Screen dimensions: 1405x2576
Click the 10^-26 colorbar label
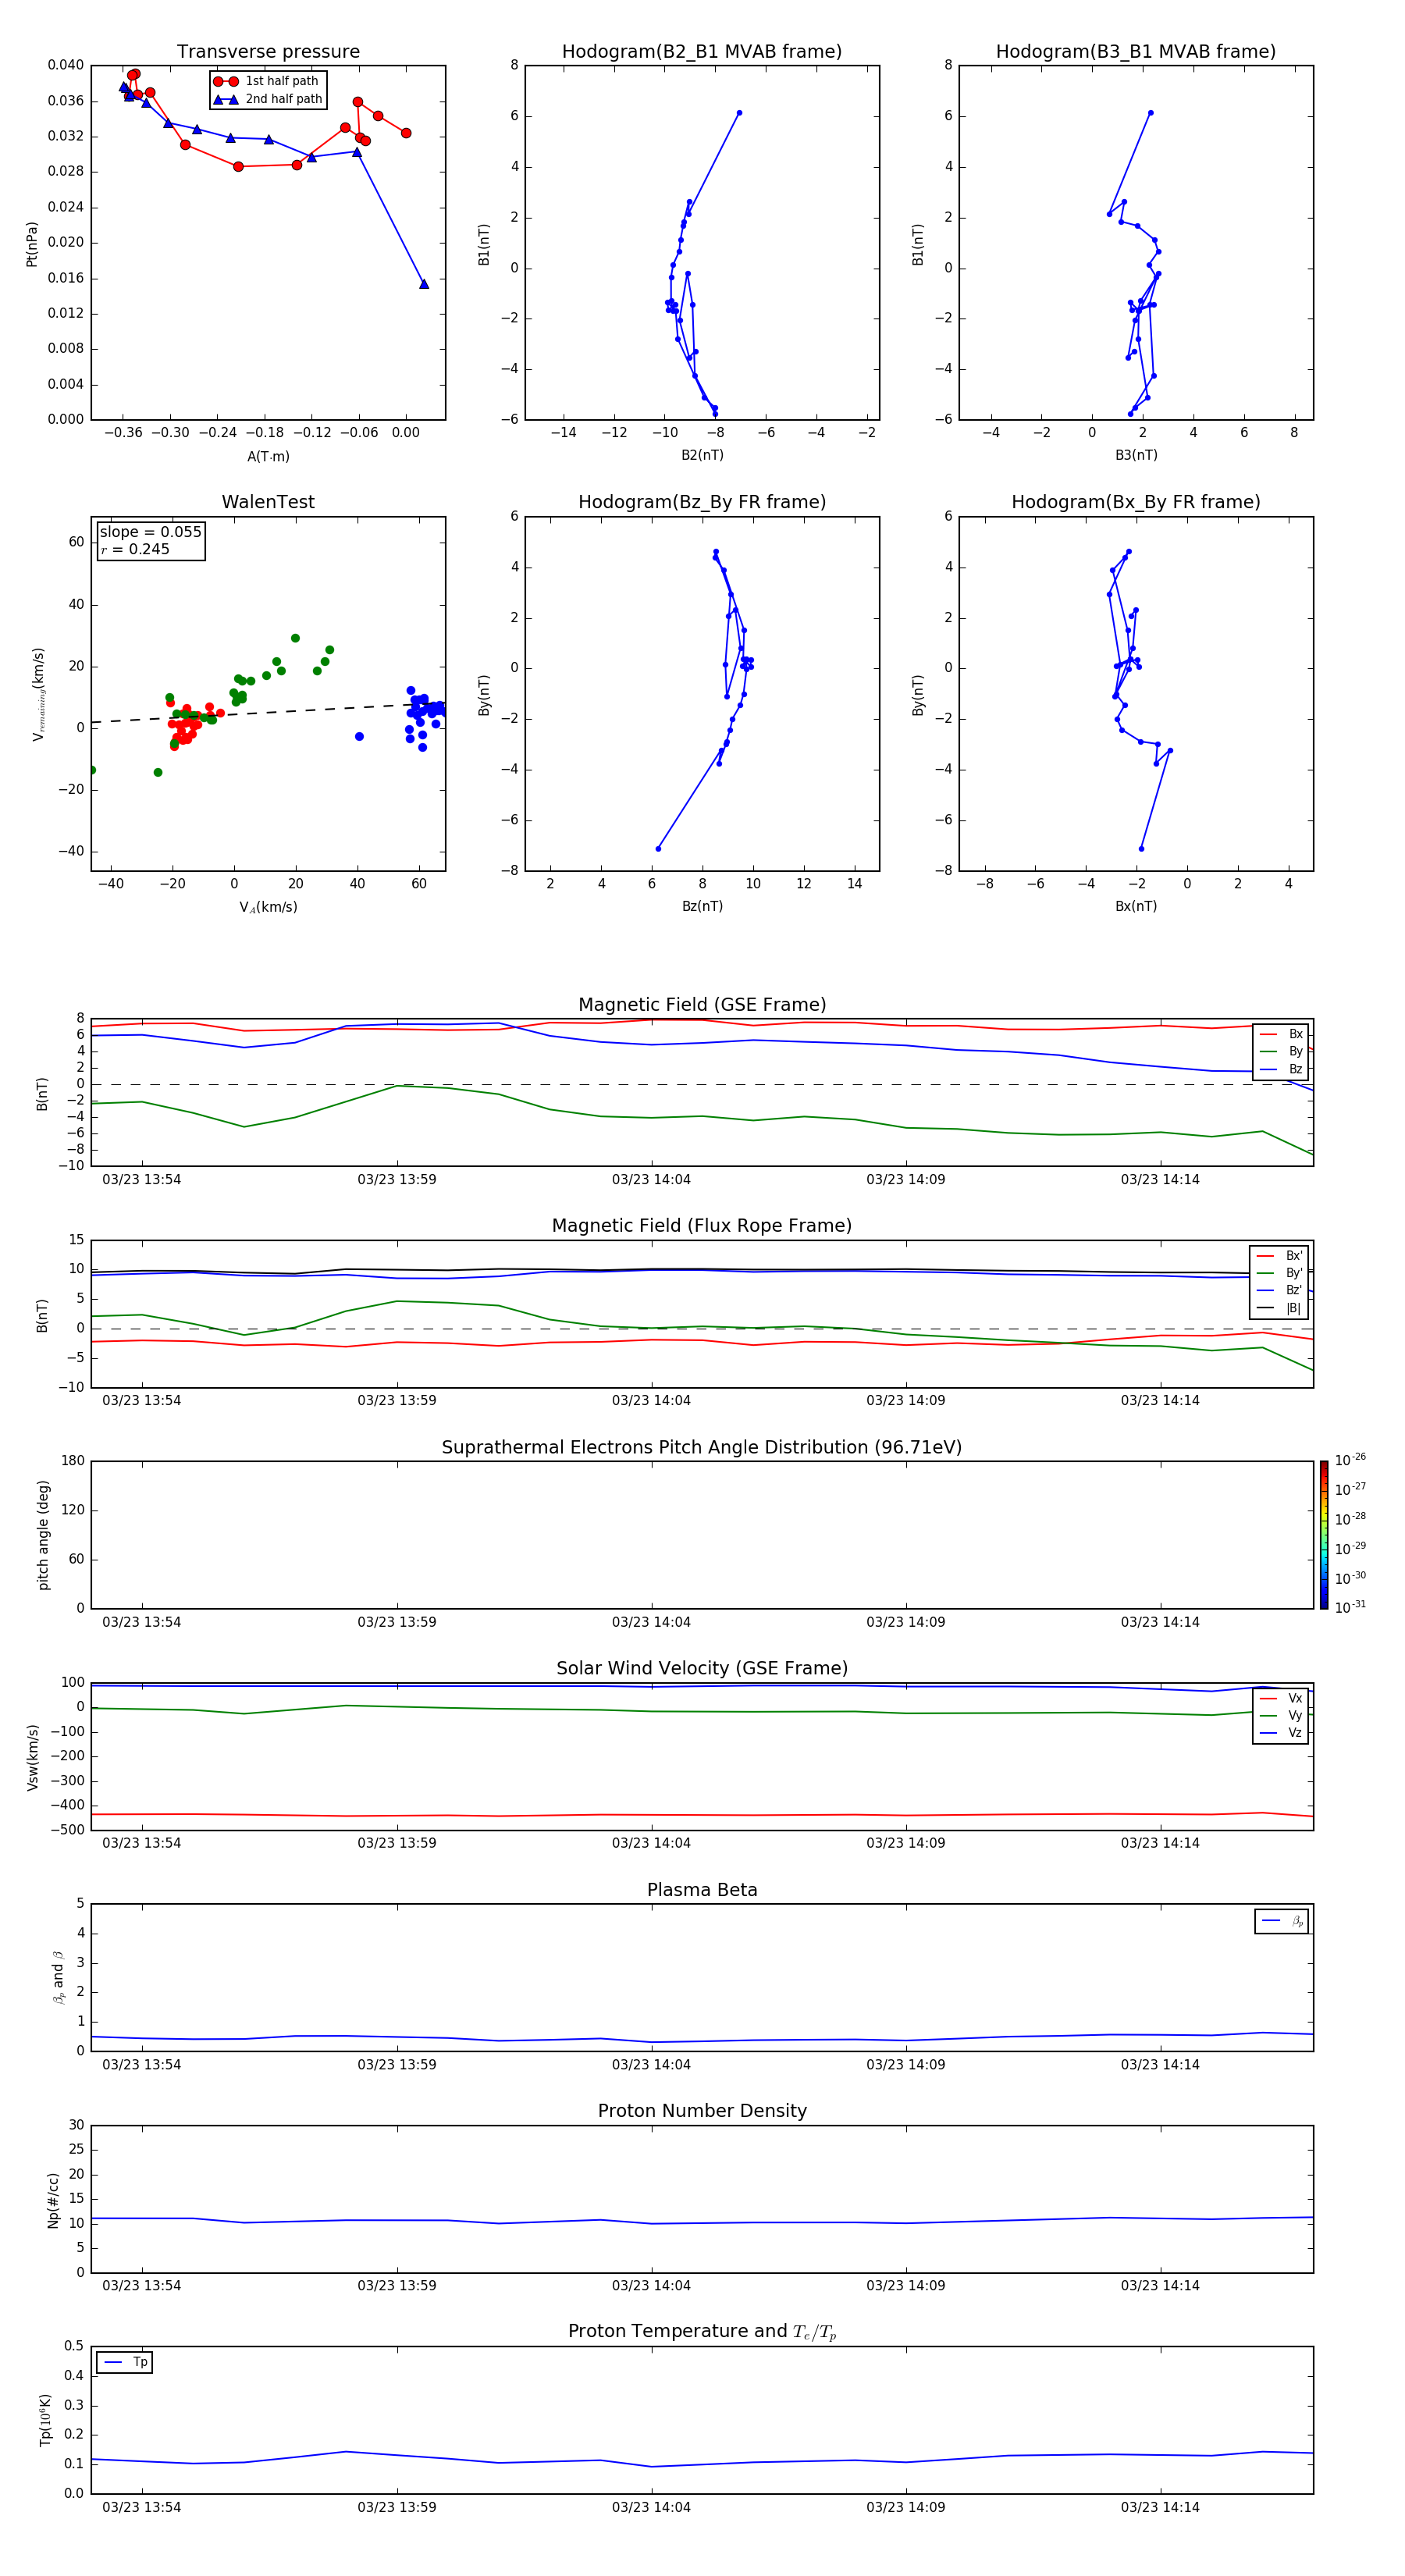pos(1350,1460)
